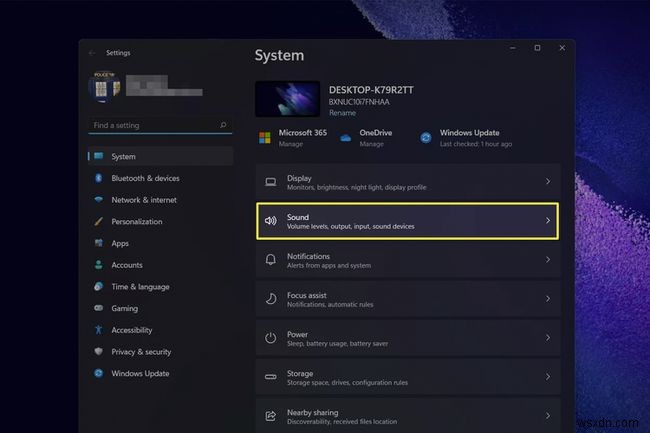The height and width of the screenshot is (433, 650).
Task: Manage OneDrive storage
Action: [371, 144]
